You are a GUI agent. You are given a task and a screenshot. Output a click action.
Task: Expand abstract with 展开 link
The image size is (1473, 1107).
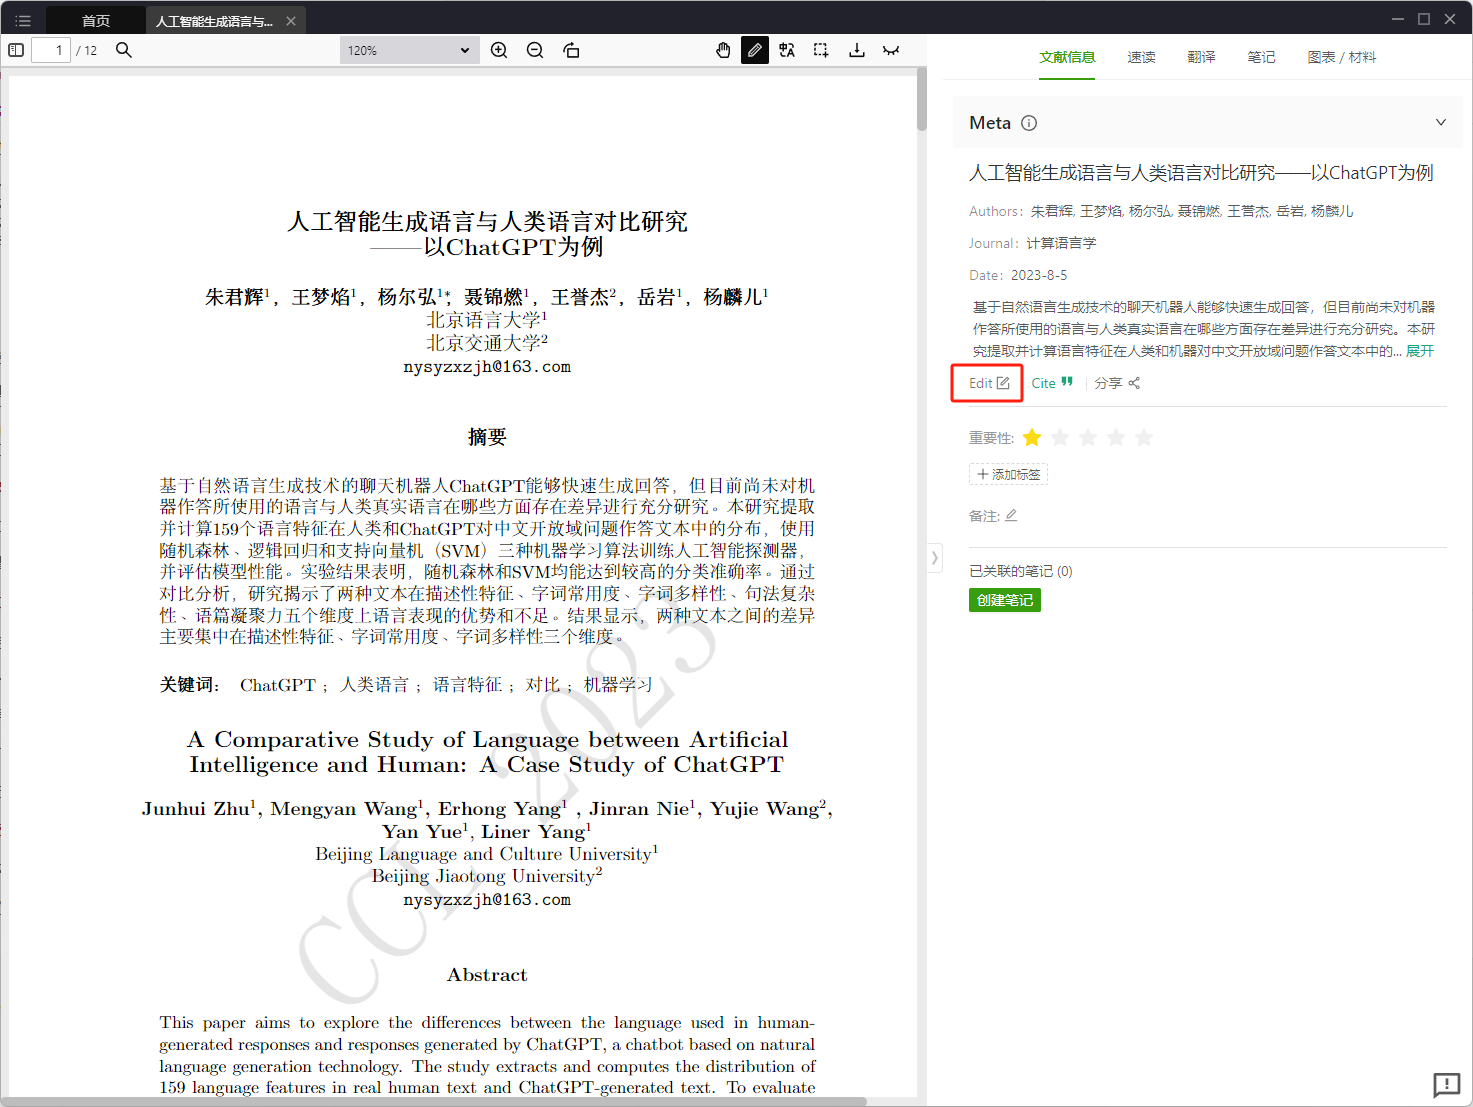click(x=1420, y=351)
